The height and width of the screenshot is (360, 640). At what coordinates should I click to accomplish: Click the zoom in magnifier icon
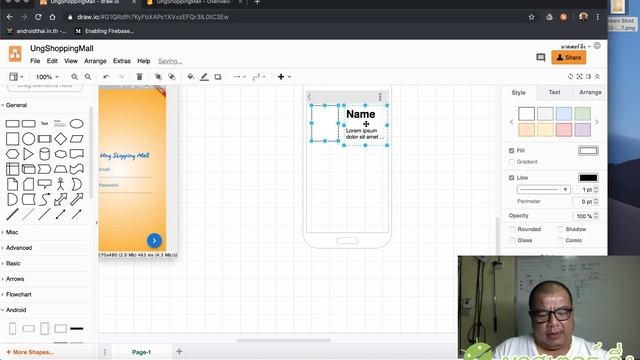pyautogui.click(x=74, y=77)
